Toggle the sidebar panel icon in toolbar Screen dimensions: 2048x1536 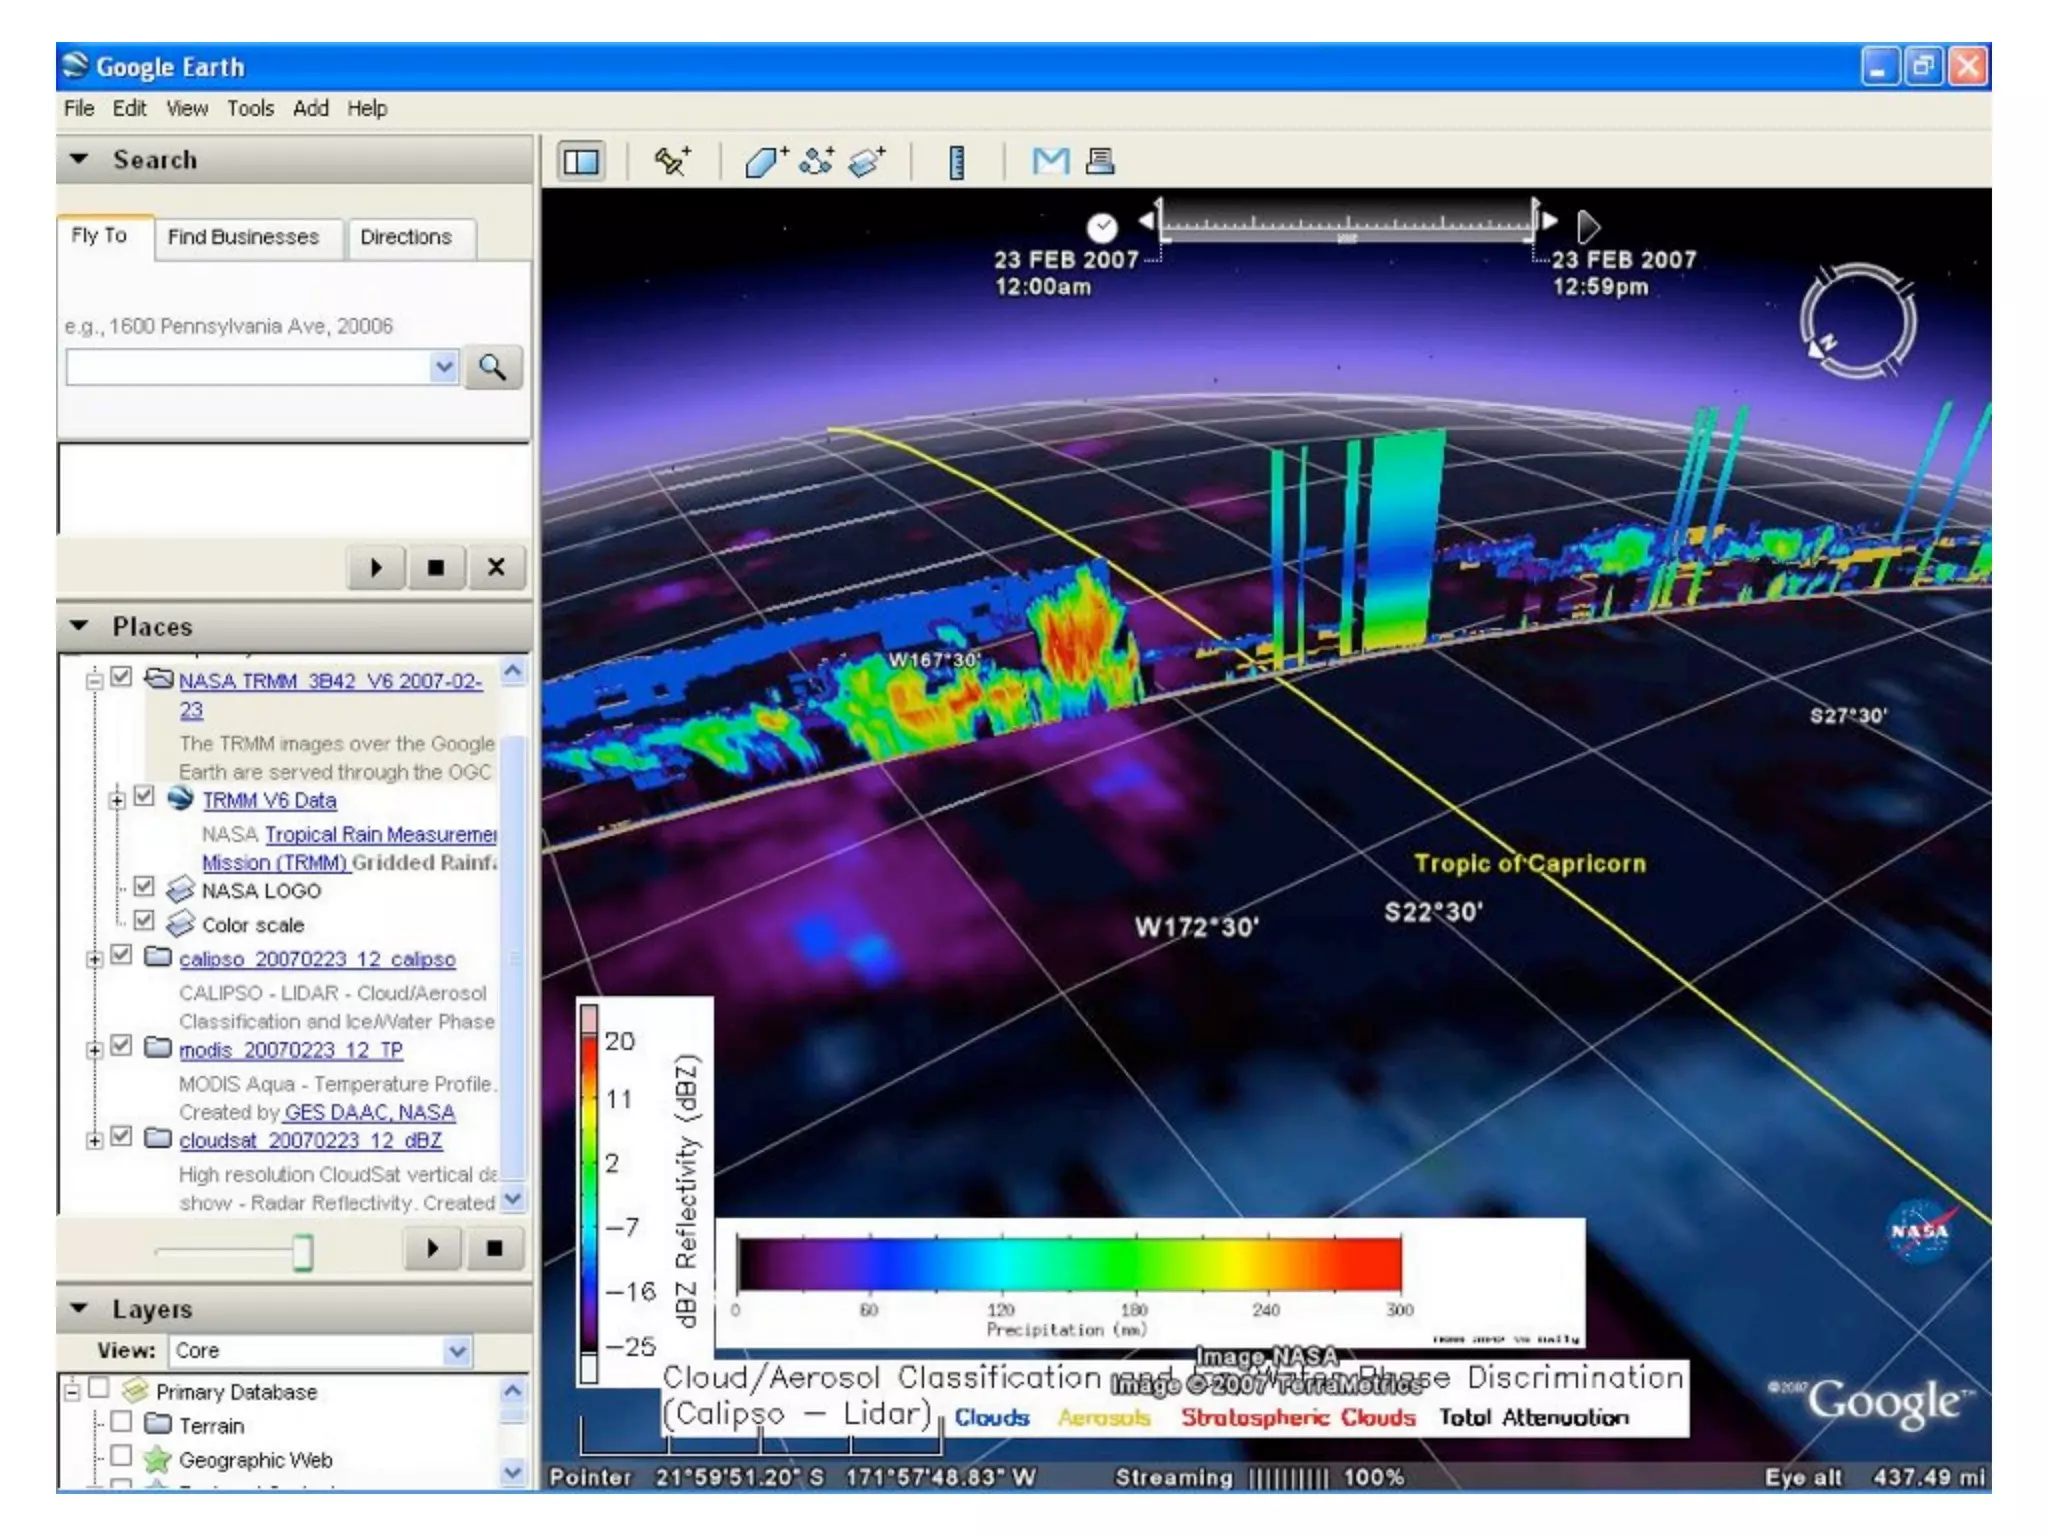581,161
